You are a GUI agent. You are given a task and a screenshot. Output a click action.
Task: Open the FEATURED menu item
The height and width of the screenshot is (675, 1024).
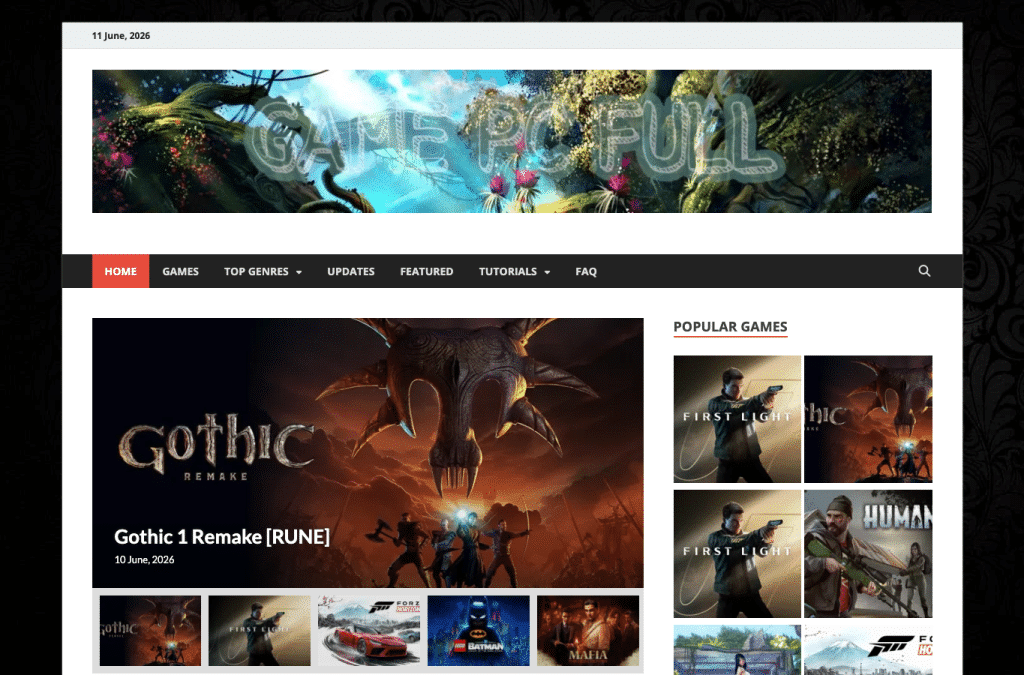pyautogui.click(x=426, y=271)
